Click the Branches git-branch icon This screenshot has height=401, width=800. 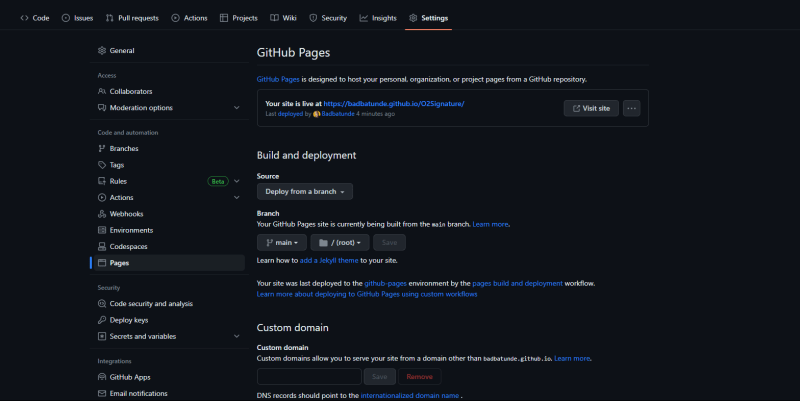coord(102,148)
